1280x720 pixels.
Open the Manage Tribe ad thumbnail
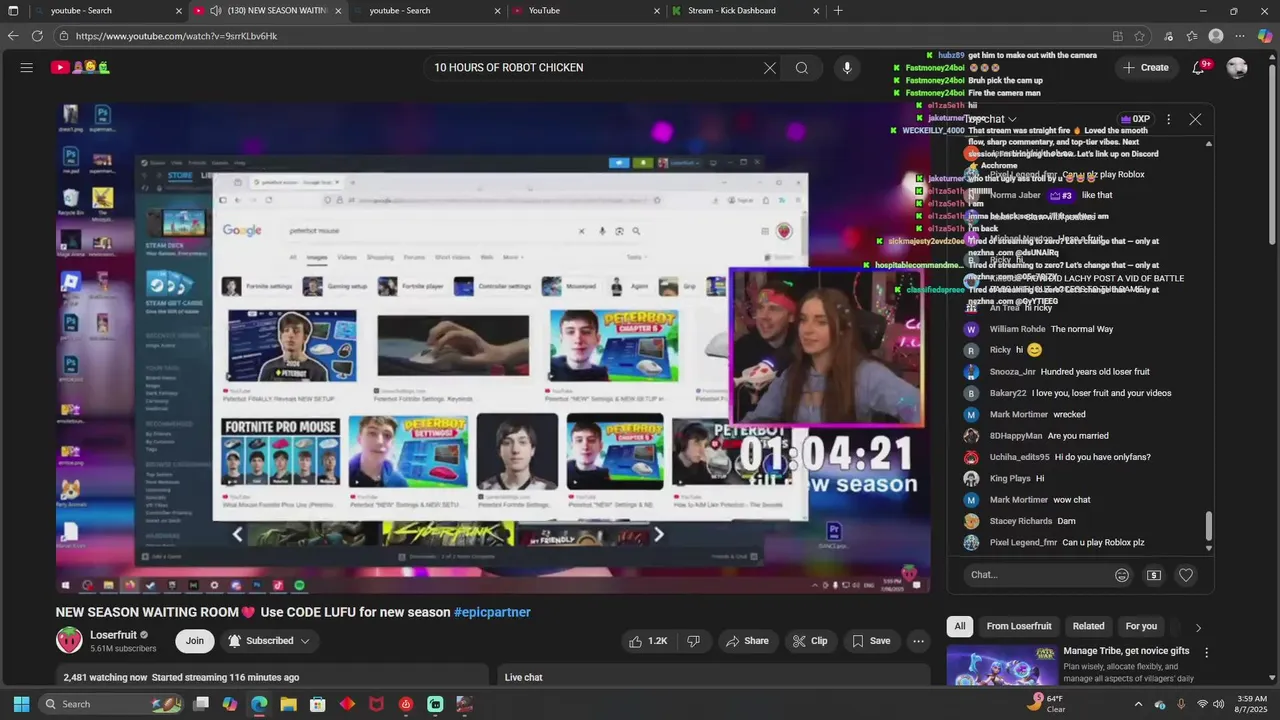[1001, 665]
